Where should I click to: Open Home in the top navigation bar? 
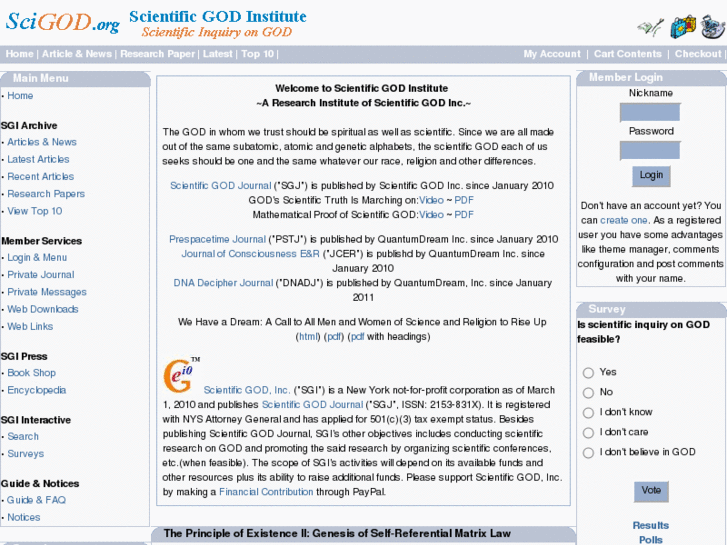coord(19,54)
